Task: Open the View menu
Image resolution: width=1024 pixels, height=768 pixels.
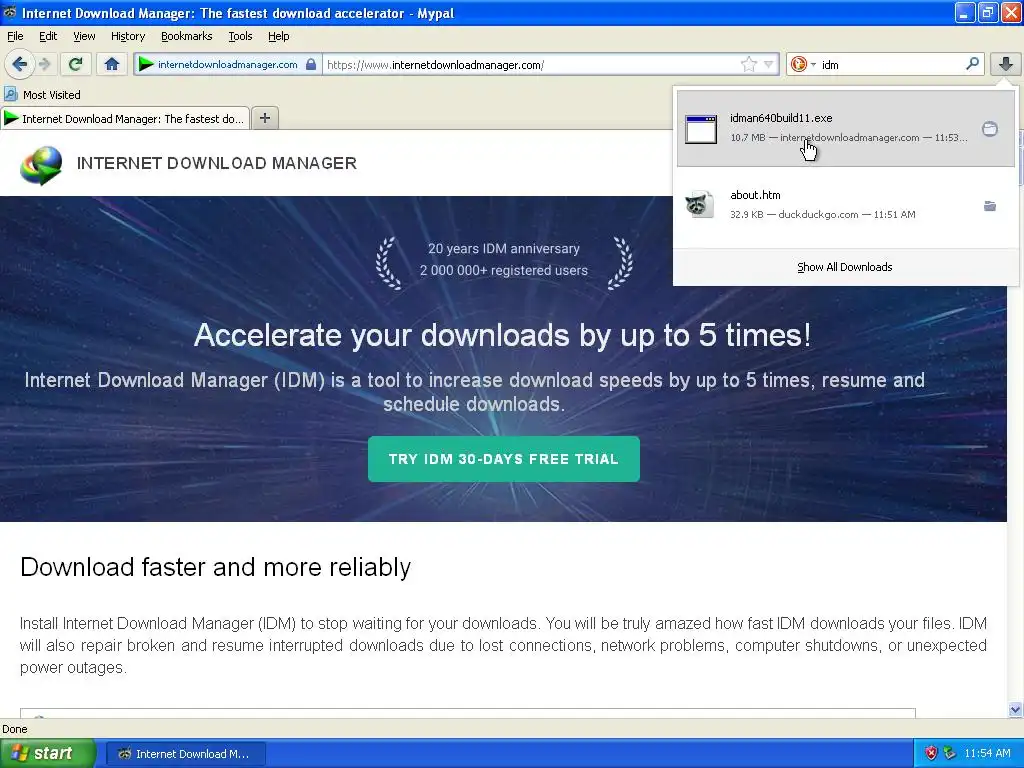Action: click(84, 36)
